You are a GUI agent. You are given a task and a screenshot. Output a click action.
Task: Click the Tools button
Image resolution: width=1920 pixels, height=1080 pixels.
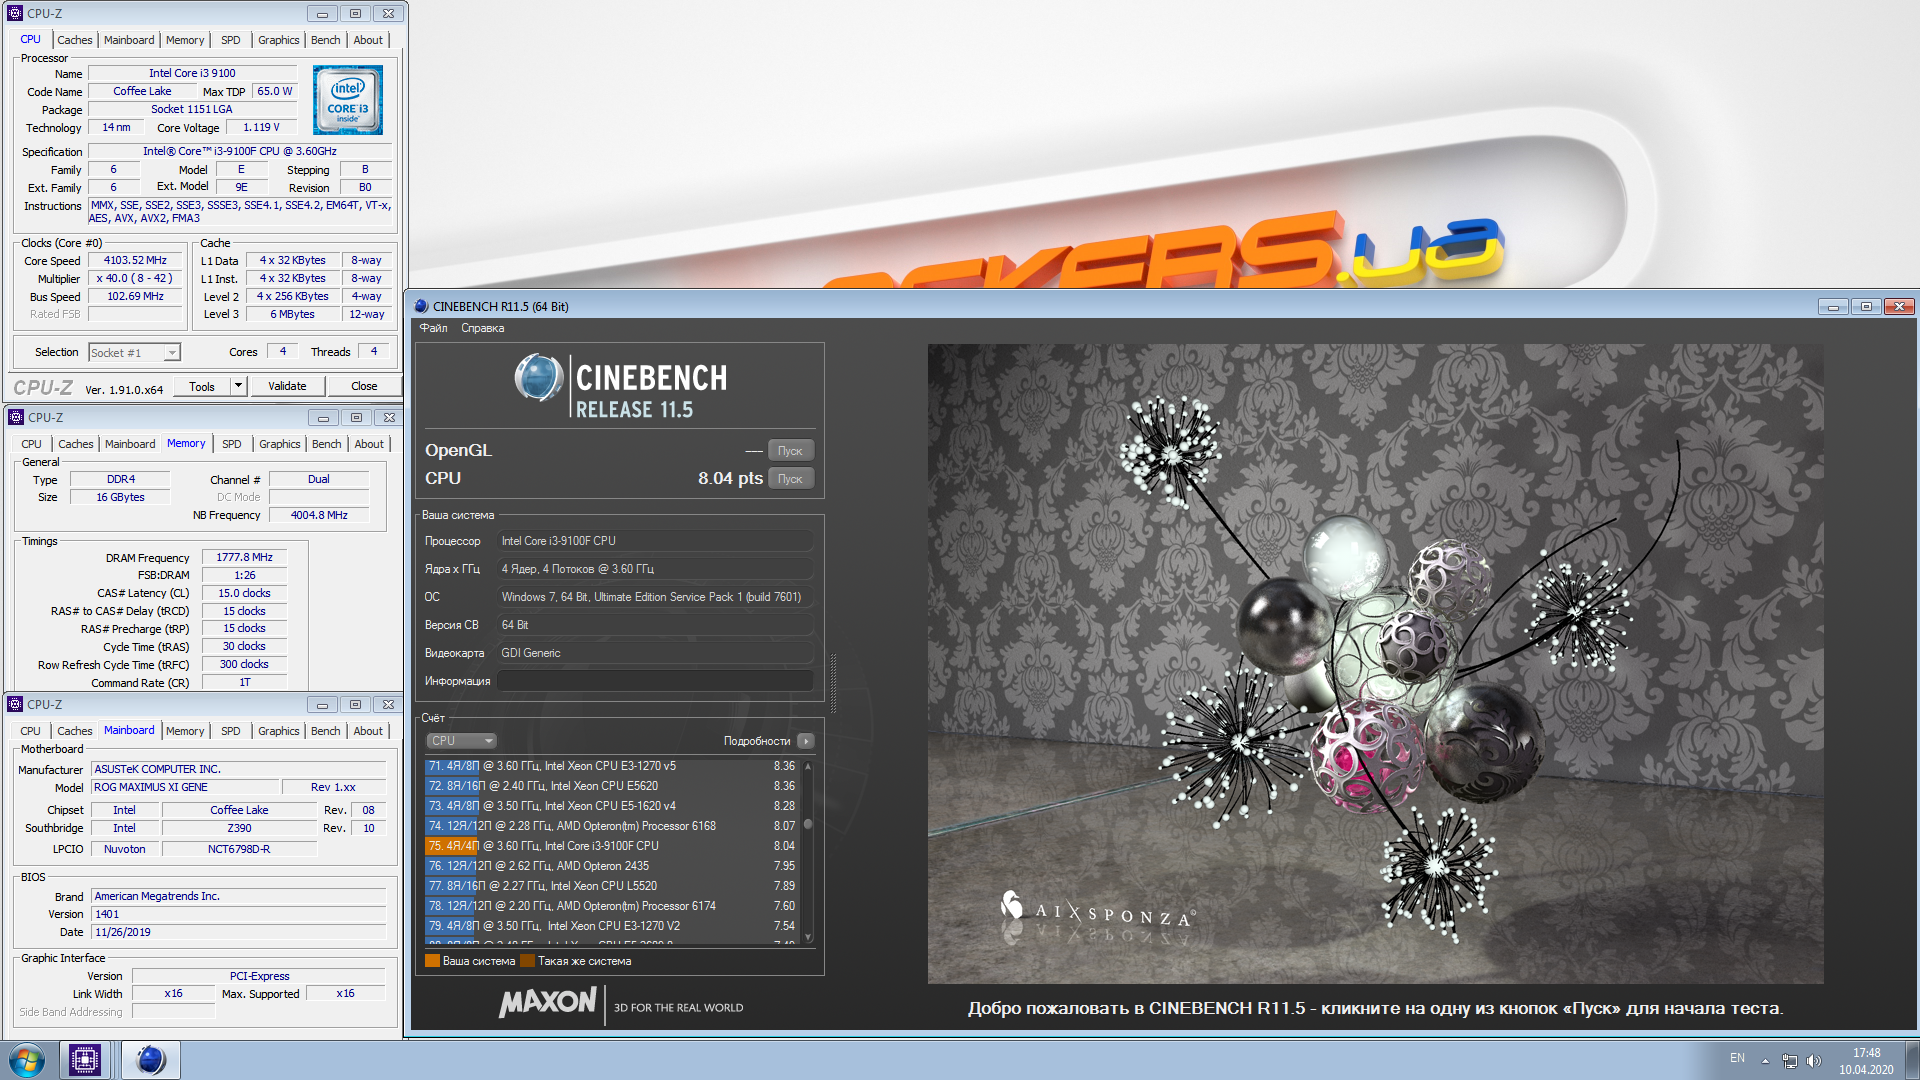tap(202, 386)
